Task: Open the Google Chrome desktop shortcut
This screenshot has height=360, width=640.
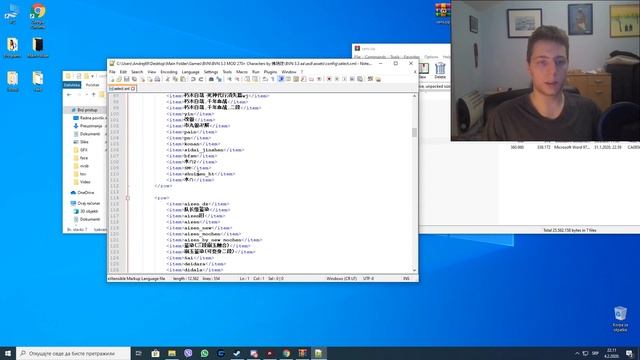Action: (38, 16)
